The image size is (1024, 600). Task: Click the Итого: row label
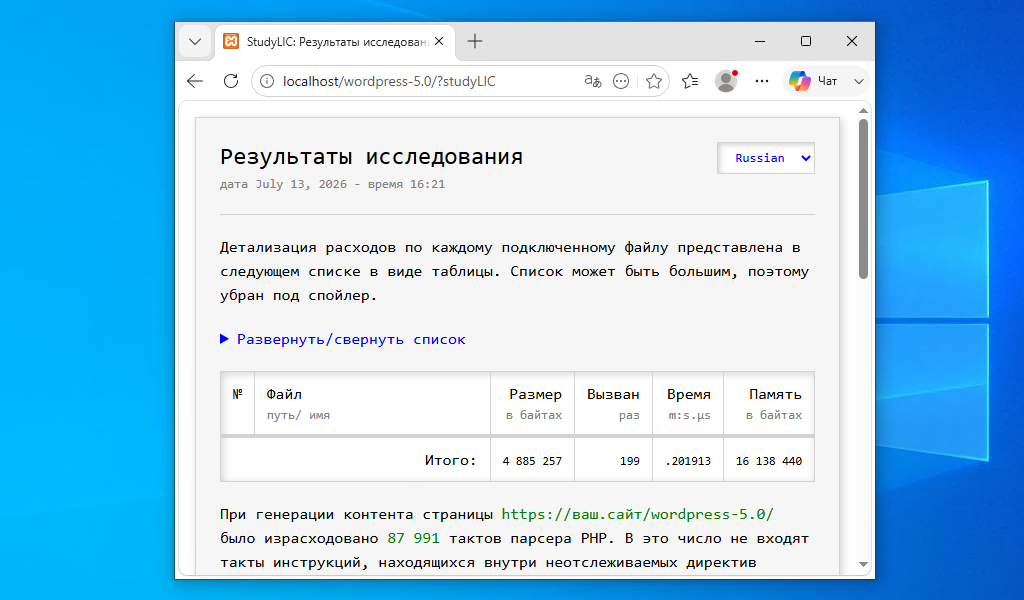(451, 460)
